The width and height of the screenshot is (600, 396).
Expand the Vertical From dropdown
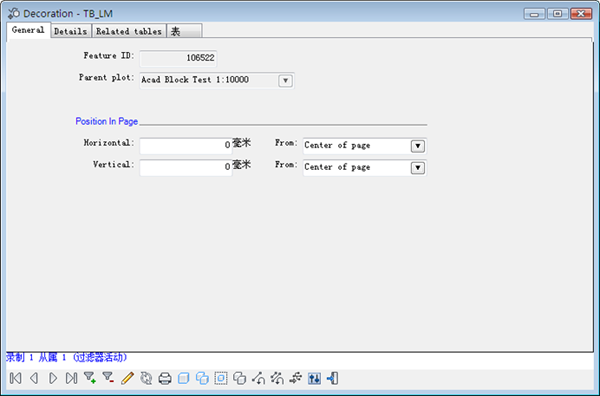[417, 168]
